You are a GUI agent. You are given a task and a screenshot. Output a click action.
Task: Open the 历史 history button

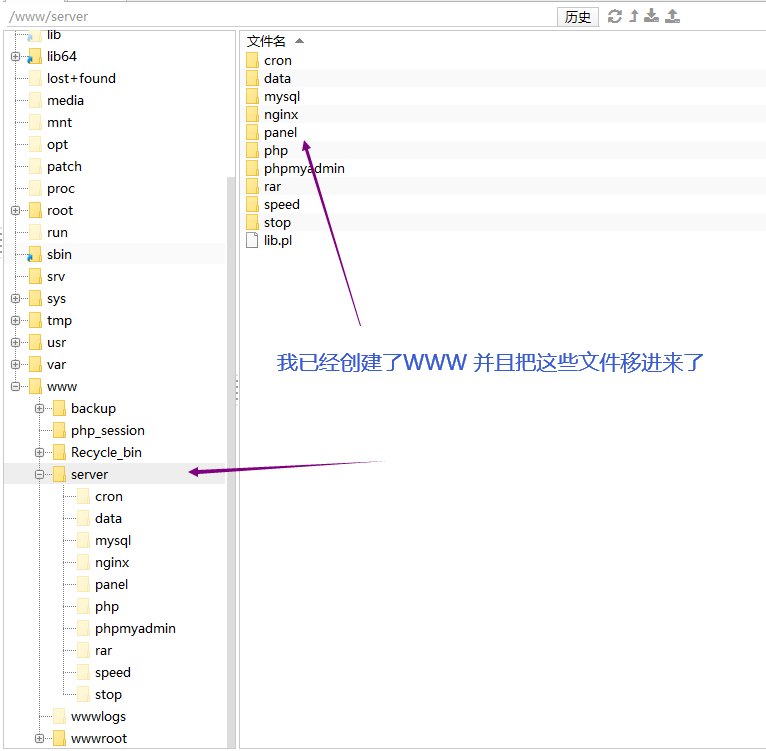pos(578,17)
